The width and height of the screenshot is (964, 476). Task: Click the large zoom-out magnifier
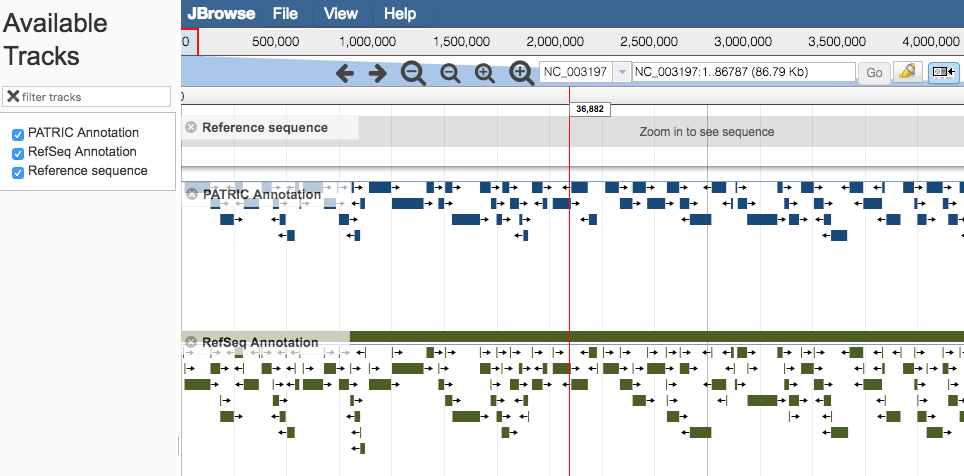click(x=413, y=74)
